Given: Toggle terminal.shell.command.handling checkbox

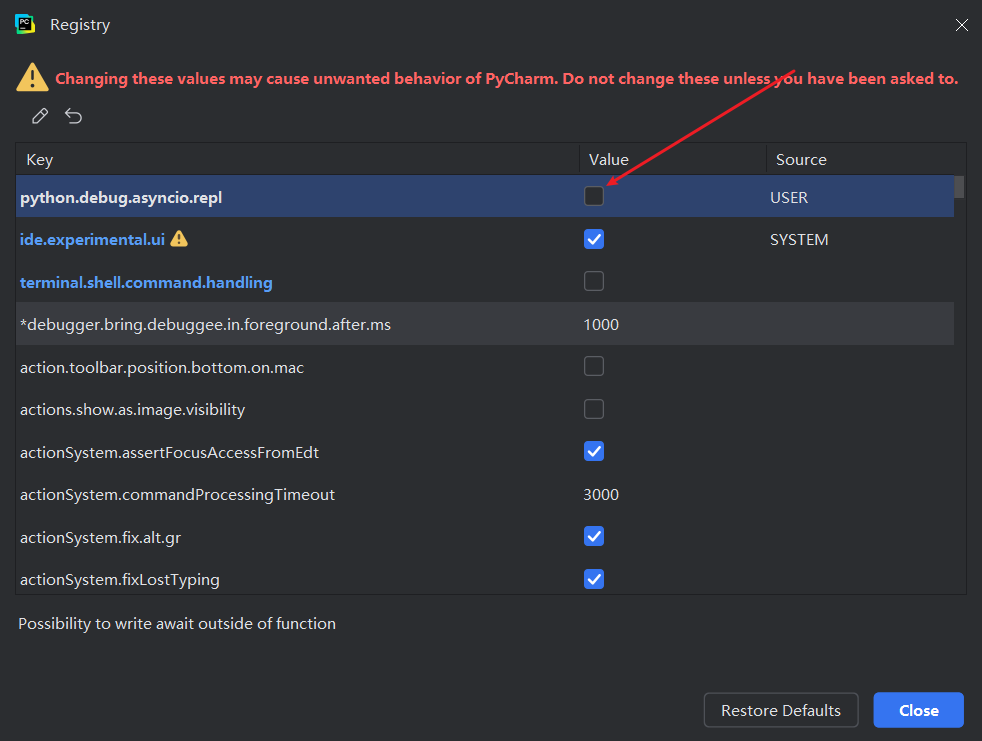Looking at the screenshot, I should pyautogui.click(x=594, y=281).
